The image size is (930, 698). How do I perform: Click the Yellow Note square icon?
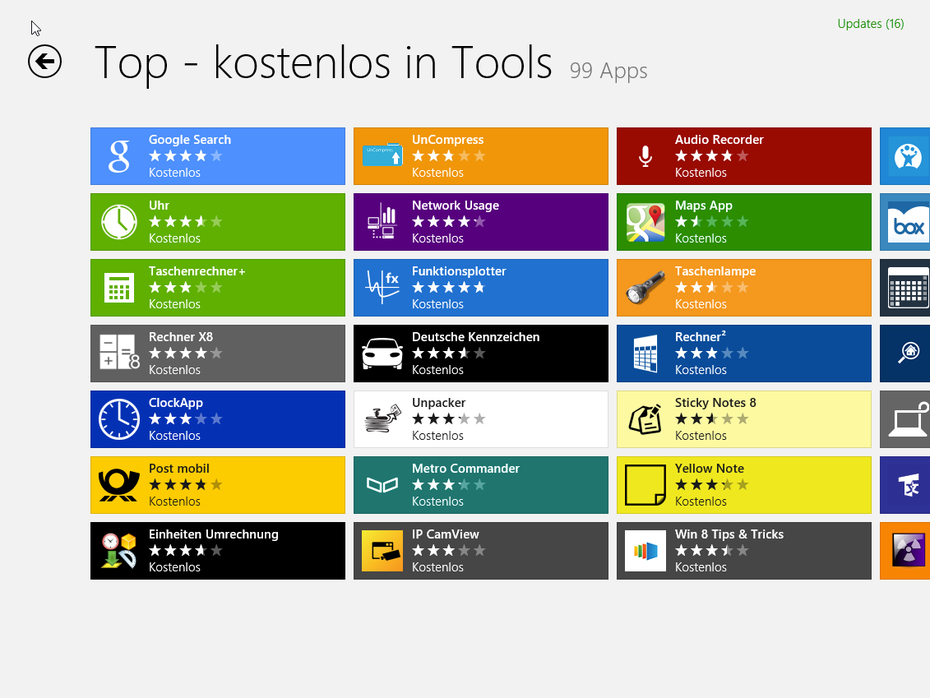pos(645,485)
